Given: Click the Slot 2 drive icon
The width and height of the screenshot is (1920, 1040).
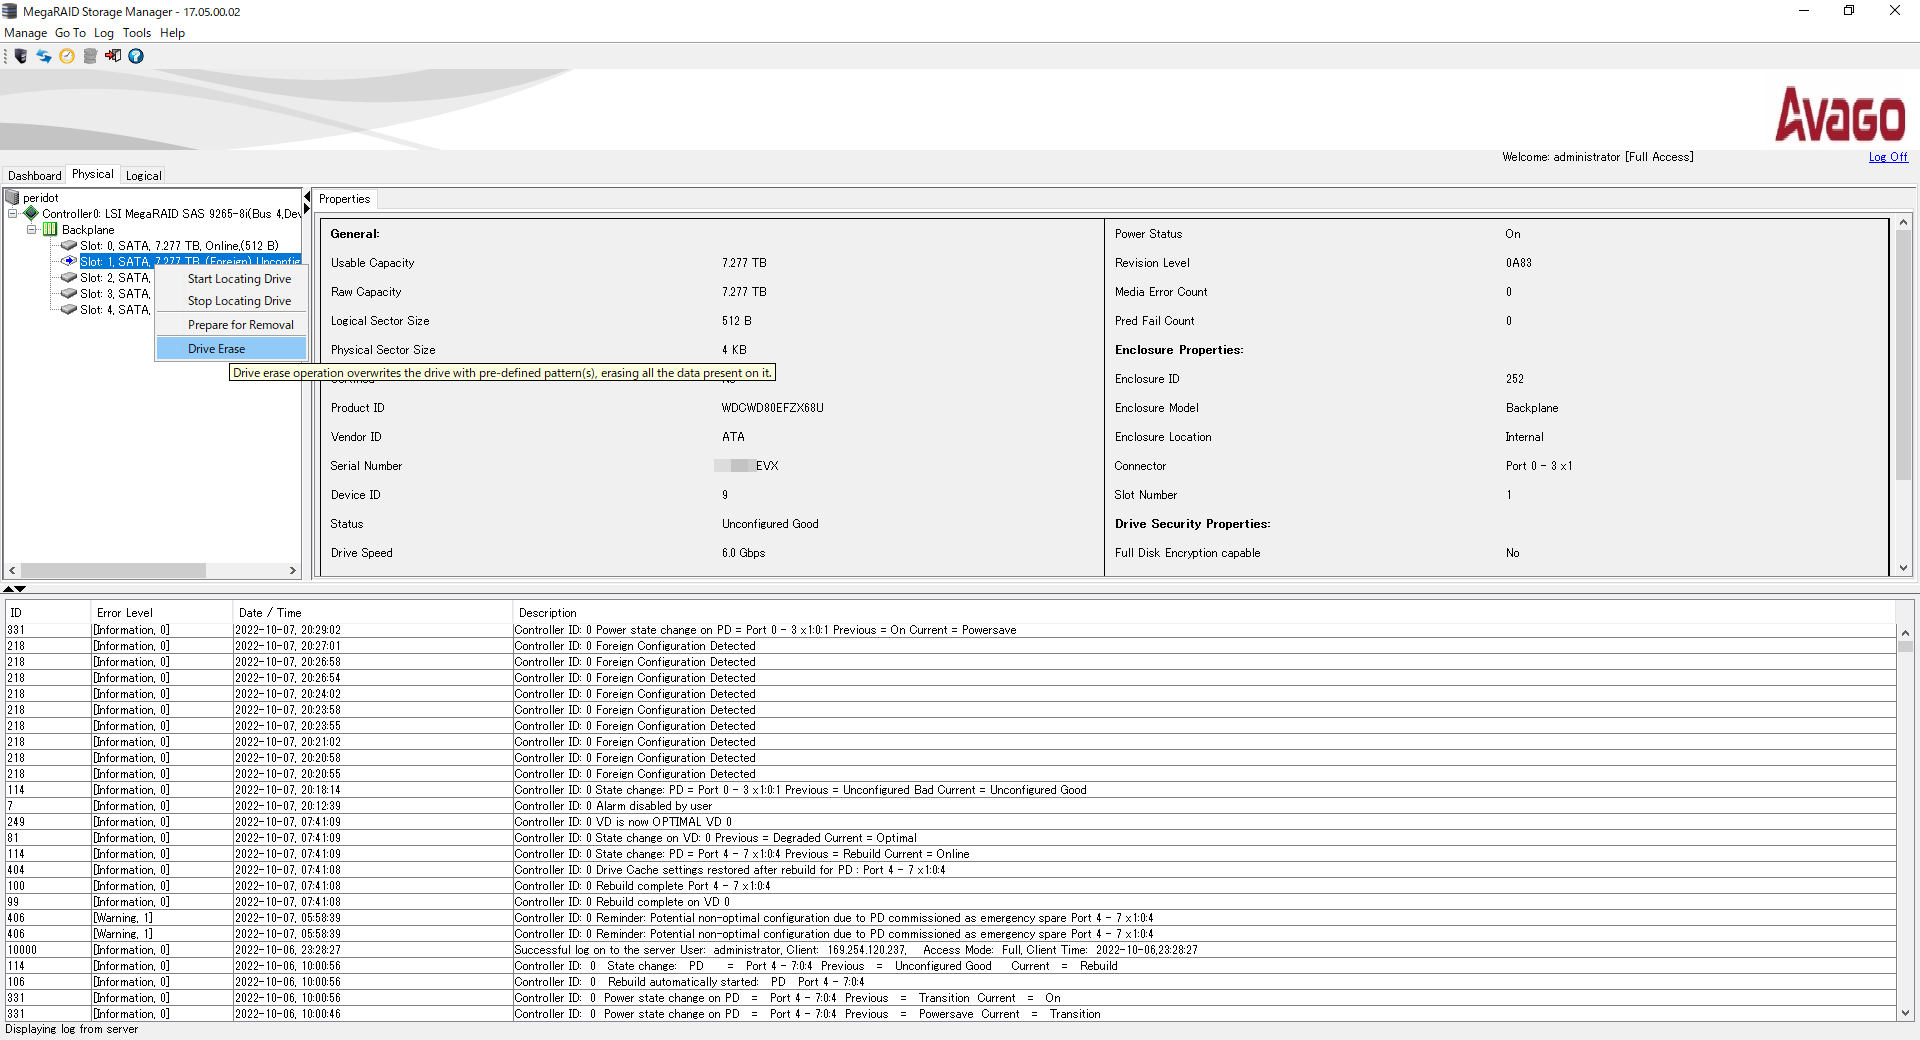Looking at the screenshot, I should click(69, 277).
